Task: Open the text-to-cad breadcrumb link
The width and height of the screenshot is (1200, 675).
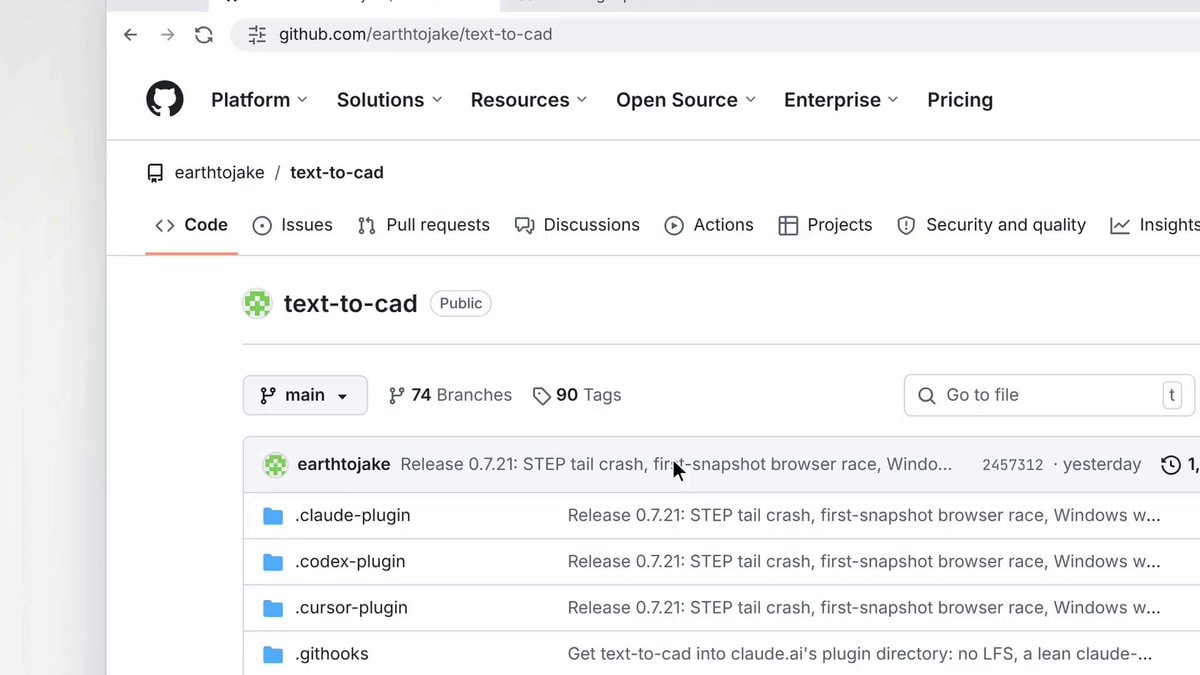Action: (x=337, y=173)
